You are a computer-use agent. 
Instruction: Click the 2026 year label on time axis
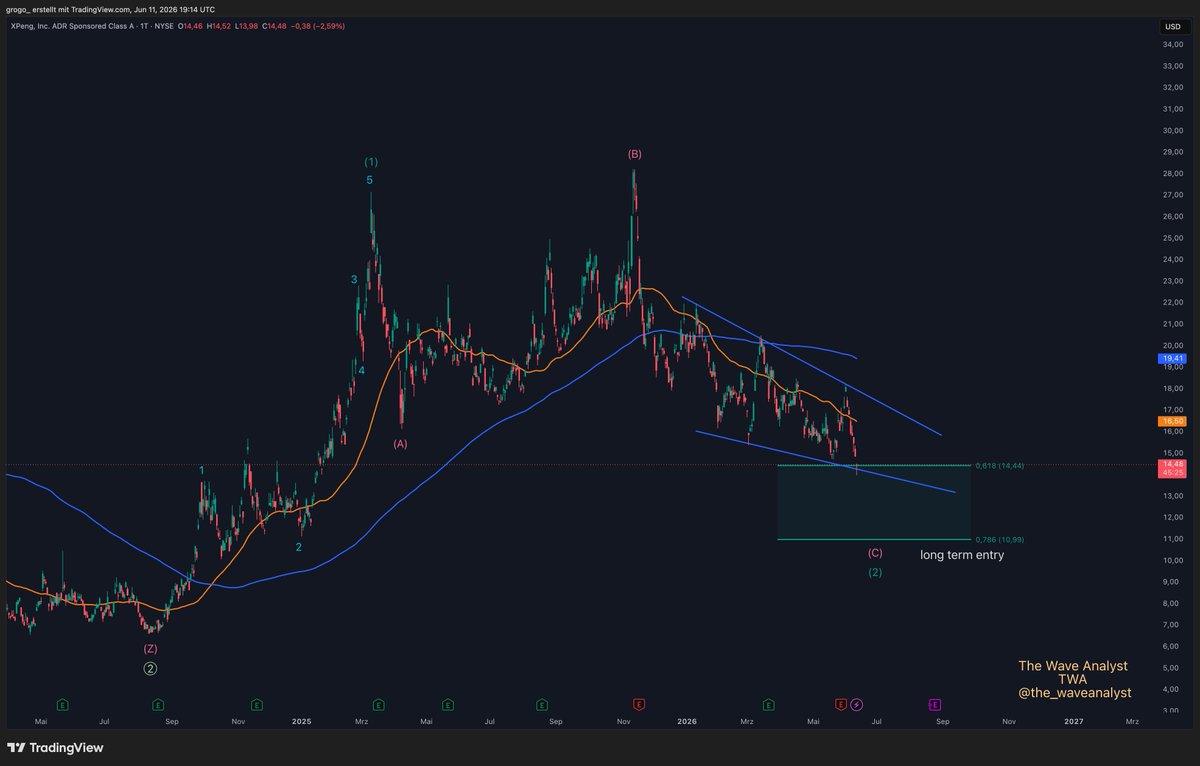[686, 721]
